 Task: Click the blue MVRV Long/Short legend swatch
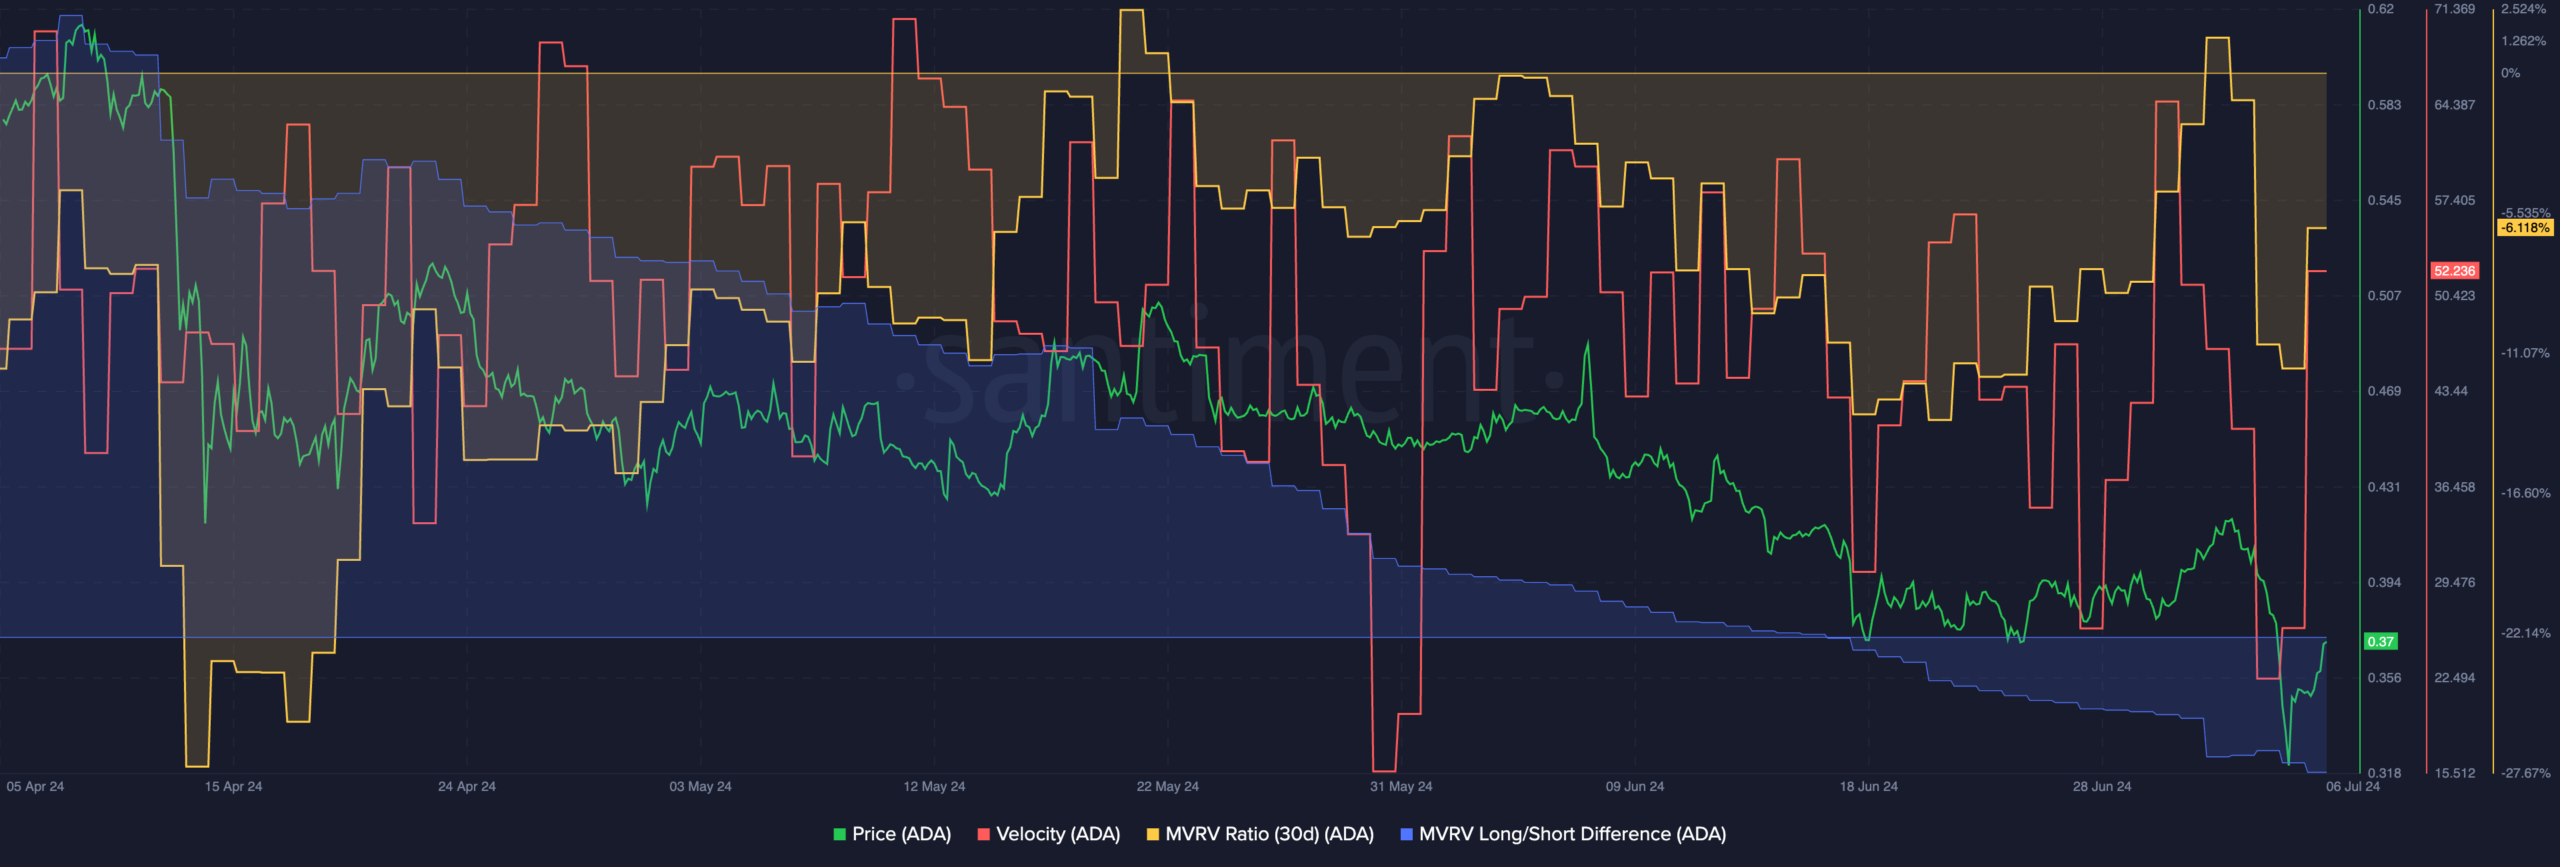1406,834
